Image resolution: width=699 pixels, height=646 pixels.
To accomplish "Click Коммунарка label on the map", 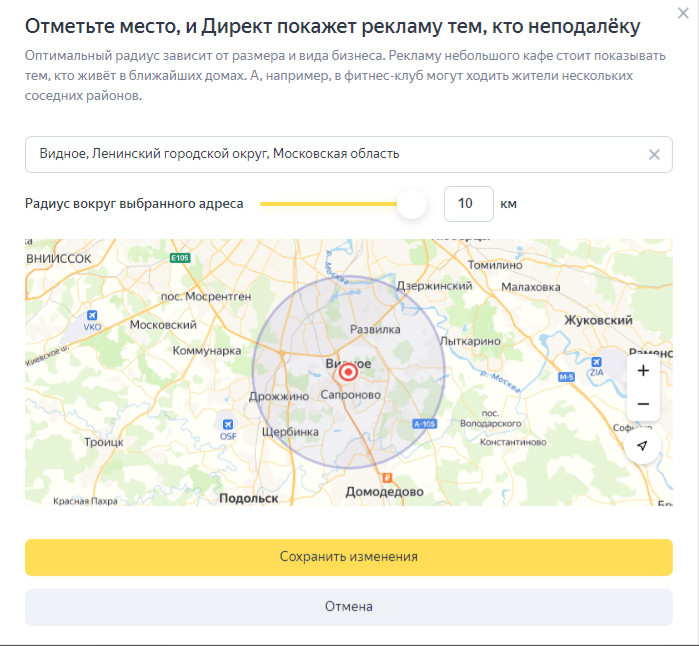I will tap(207, 350).
